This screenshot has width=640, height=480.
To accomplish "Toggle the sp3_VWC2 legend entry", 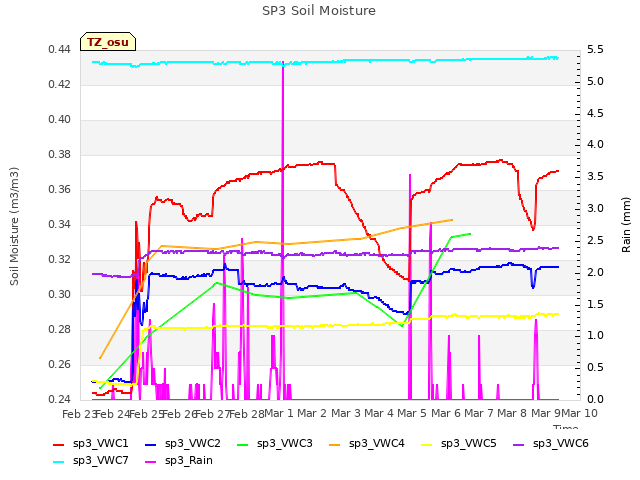I will pos(182,444).
